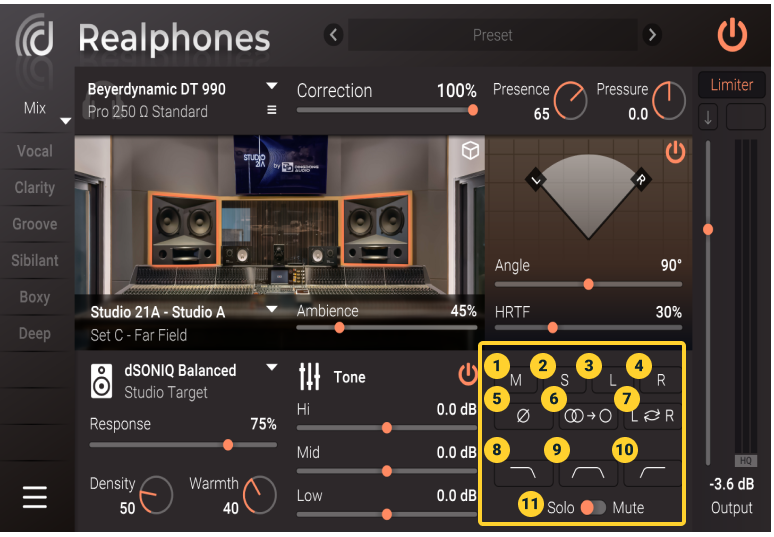Adjust the Low tone slider handle

(x=387, y=514)
